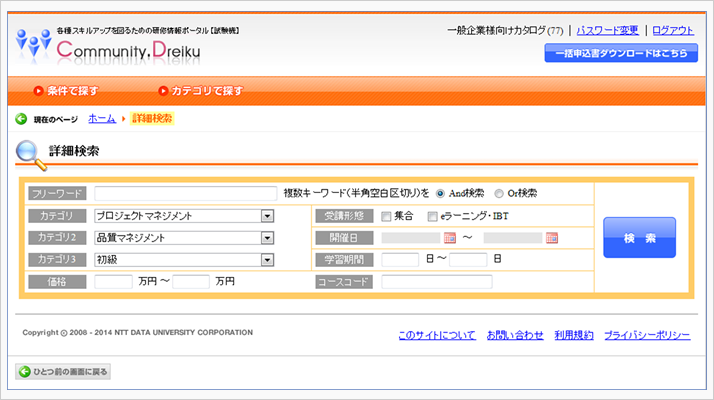Click the フリーワード text field
Viewport: 714px width, 400px height.
(186, 194)
